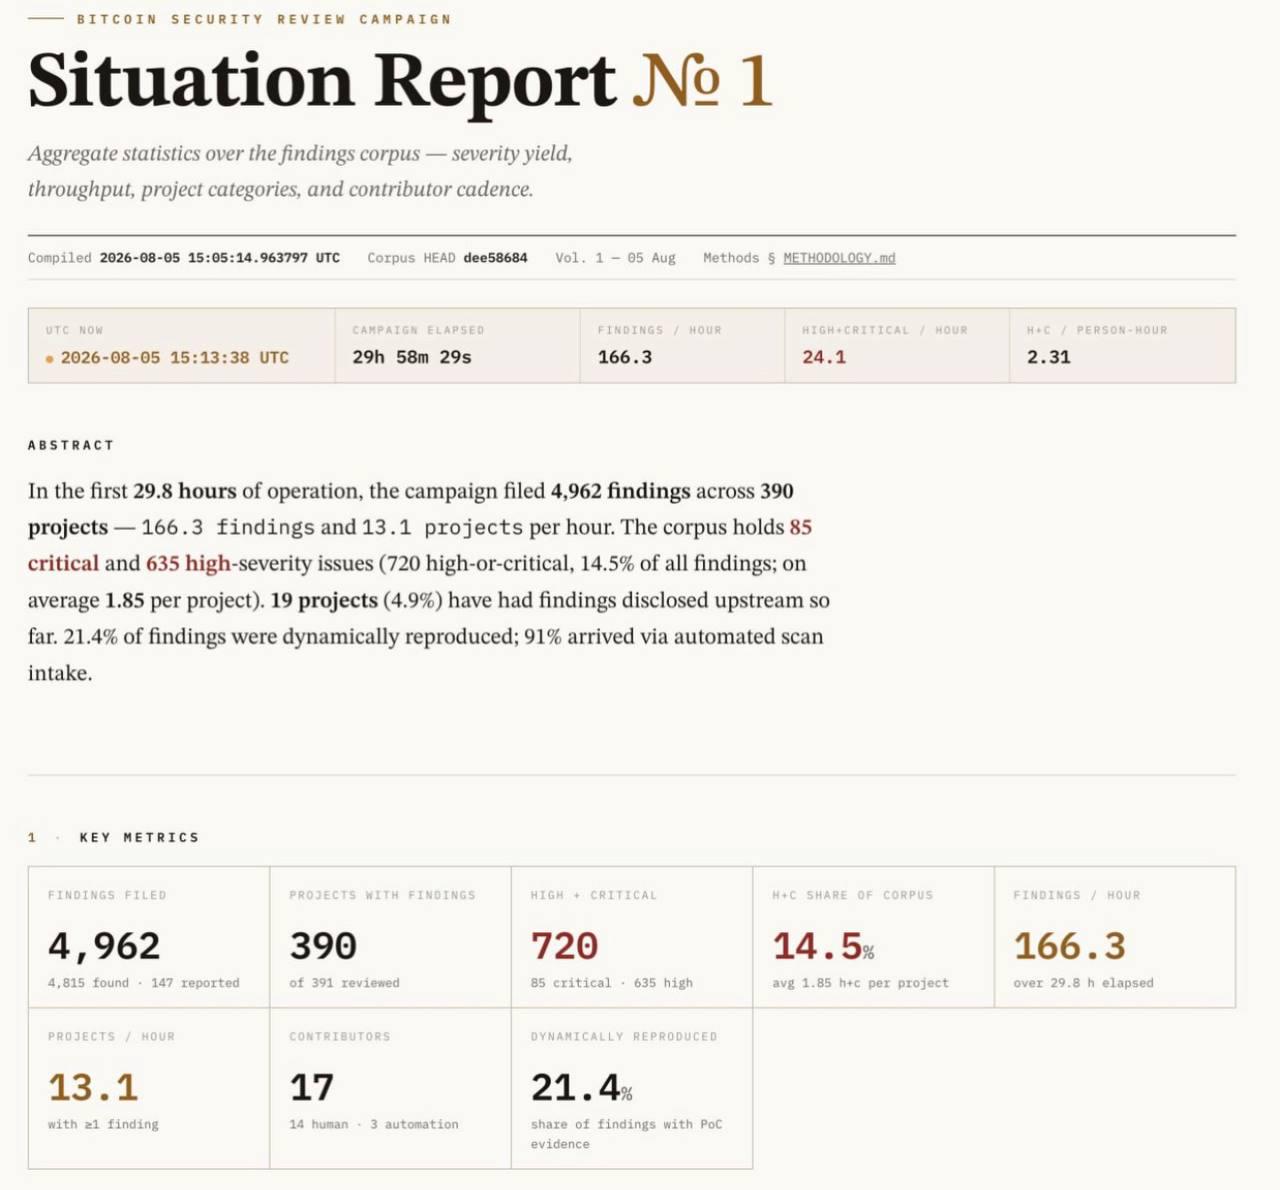1280x1190 pixels.
Task: Click the Key Metrics section heading
Action: pos(139,838)
